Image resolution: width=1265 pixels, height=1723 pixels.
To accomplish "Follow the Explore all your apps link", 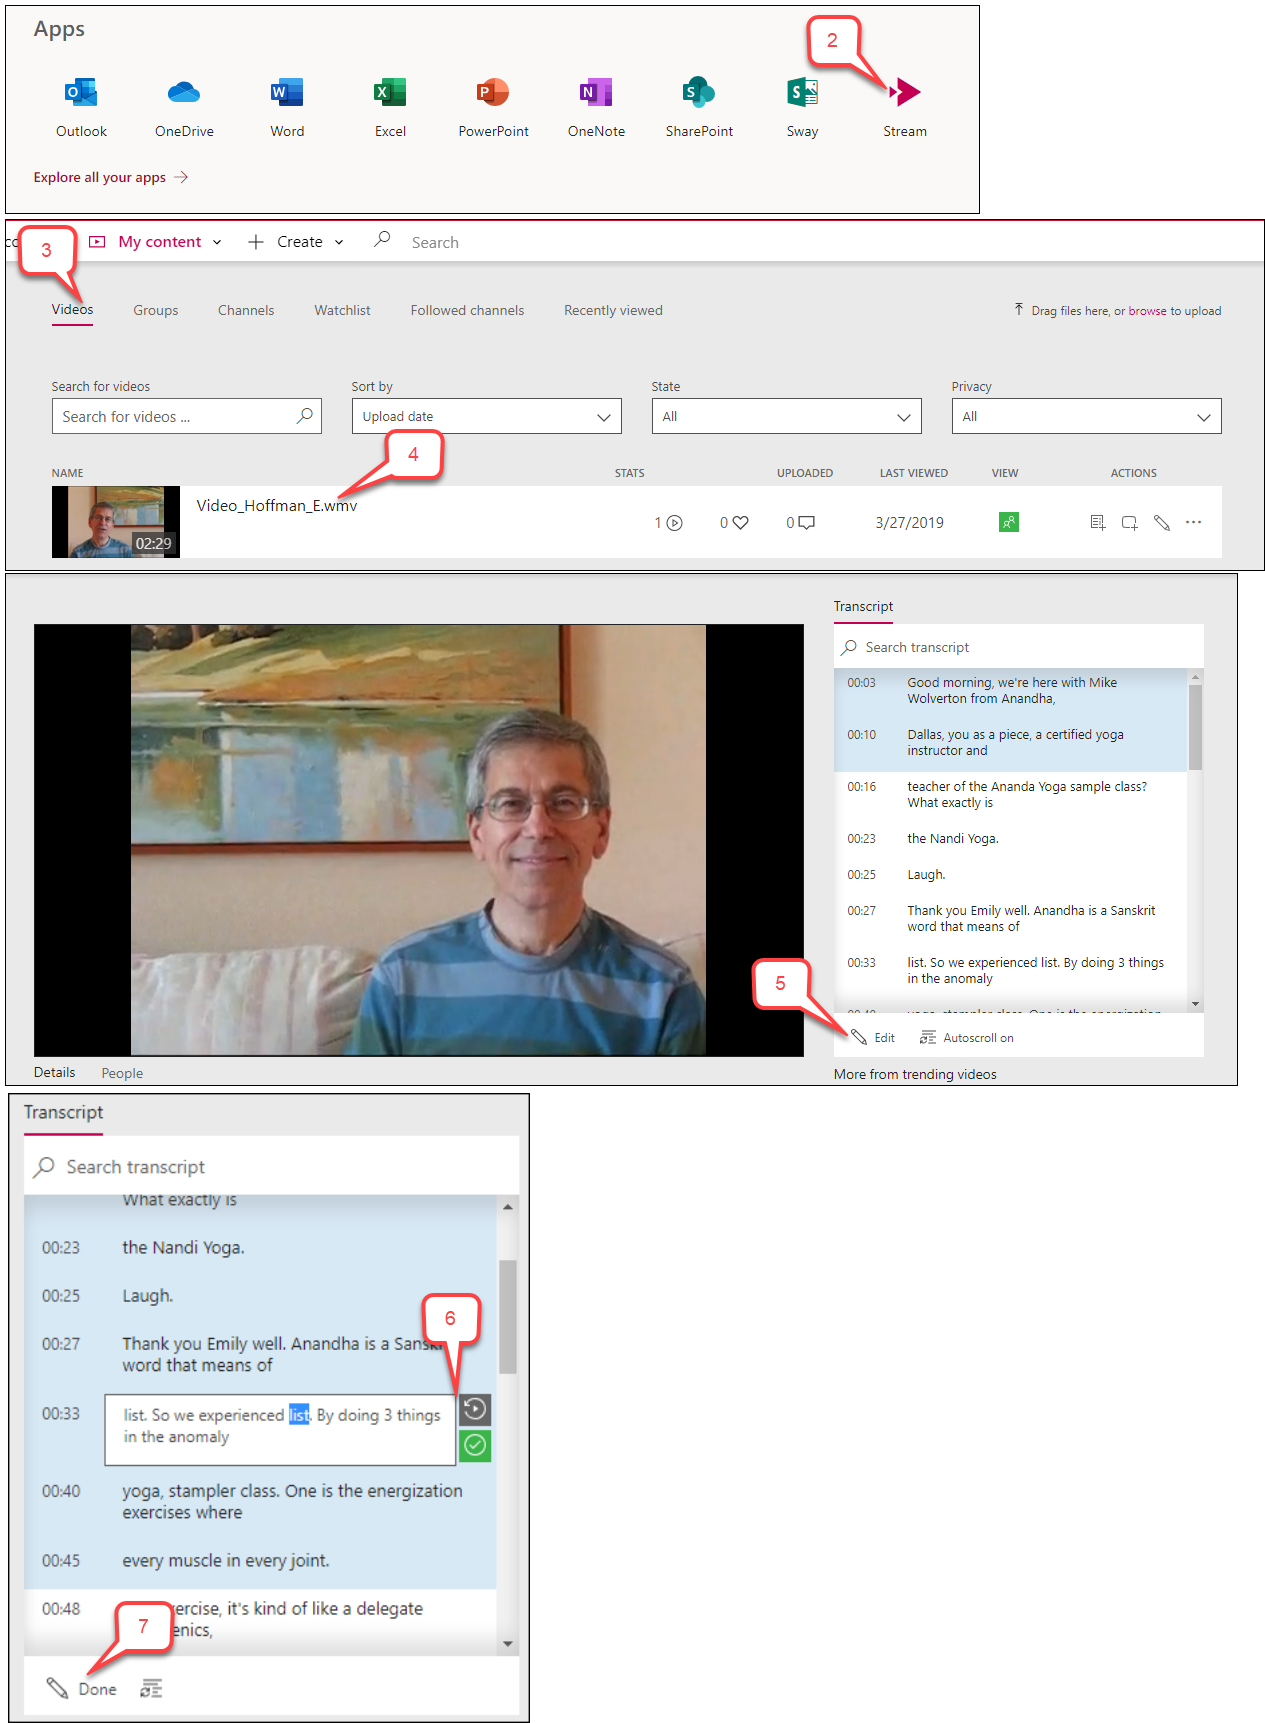I will (111, 177).
